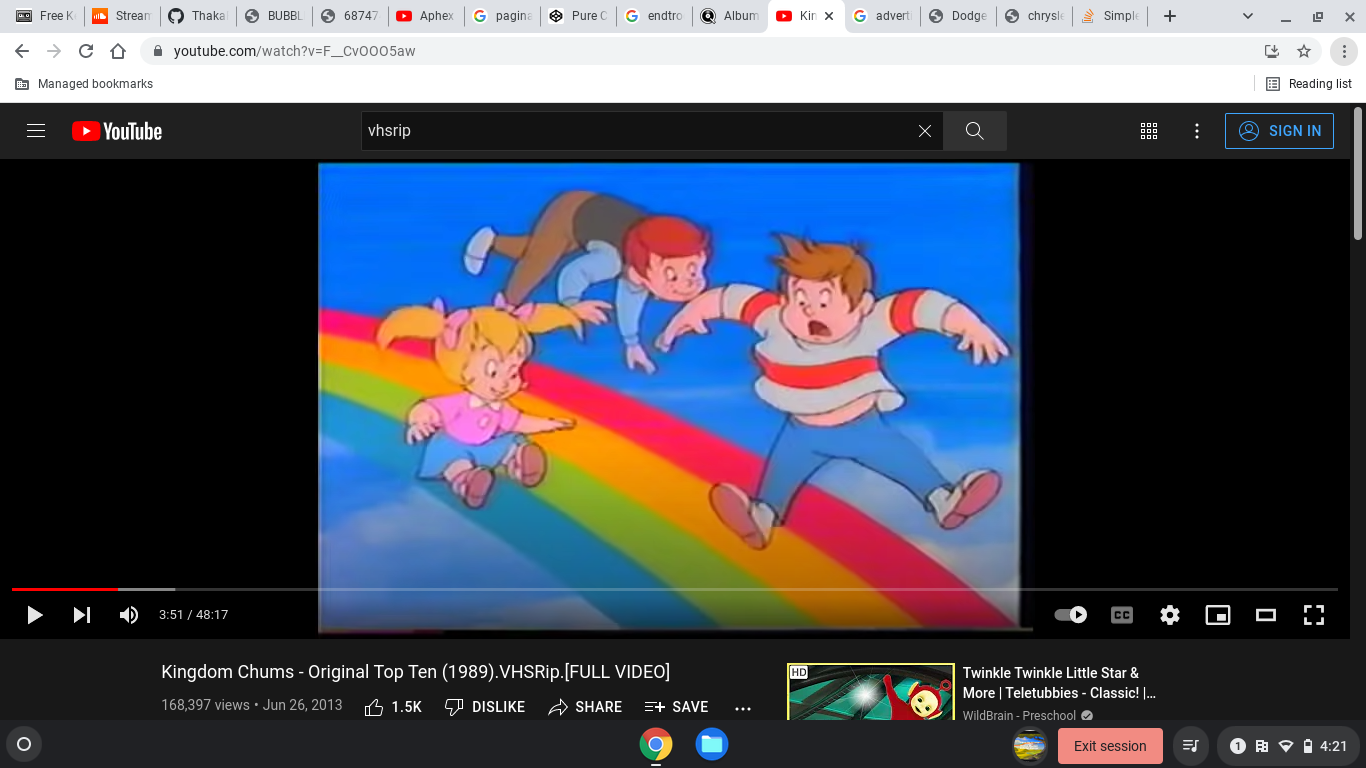Image resolution: width=1366 pixels, height=768 pixels.
Task: Toggle closed captions CC
Action: tap(1122, 615)
